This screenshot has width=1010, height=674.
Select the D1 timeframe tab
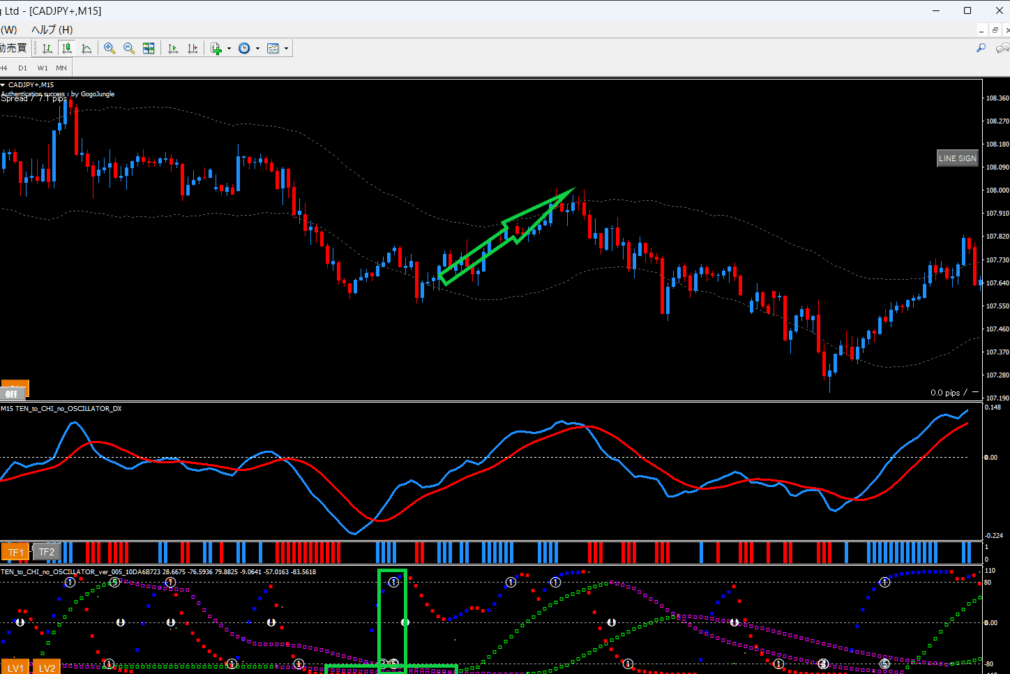pyautogui.click(x=23, y=67)
